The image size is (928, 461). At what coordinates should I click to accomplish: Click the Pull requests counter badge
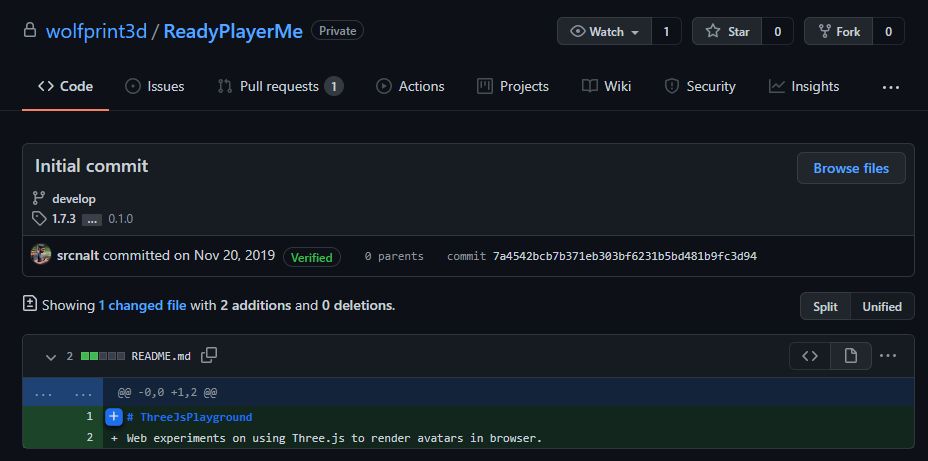333,86
